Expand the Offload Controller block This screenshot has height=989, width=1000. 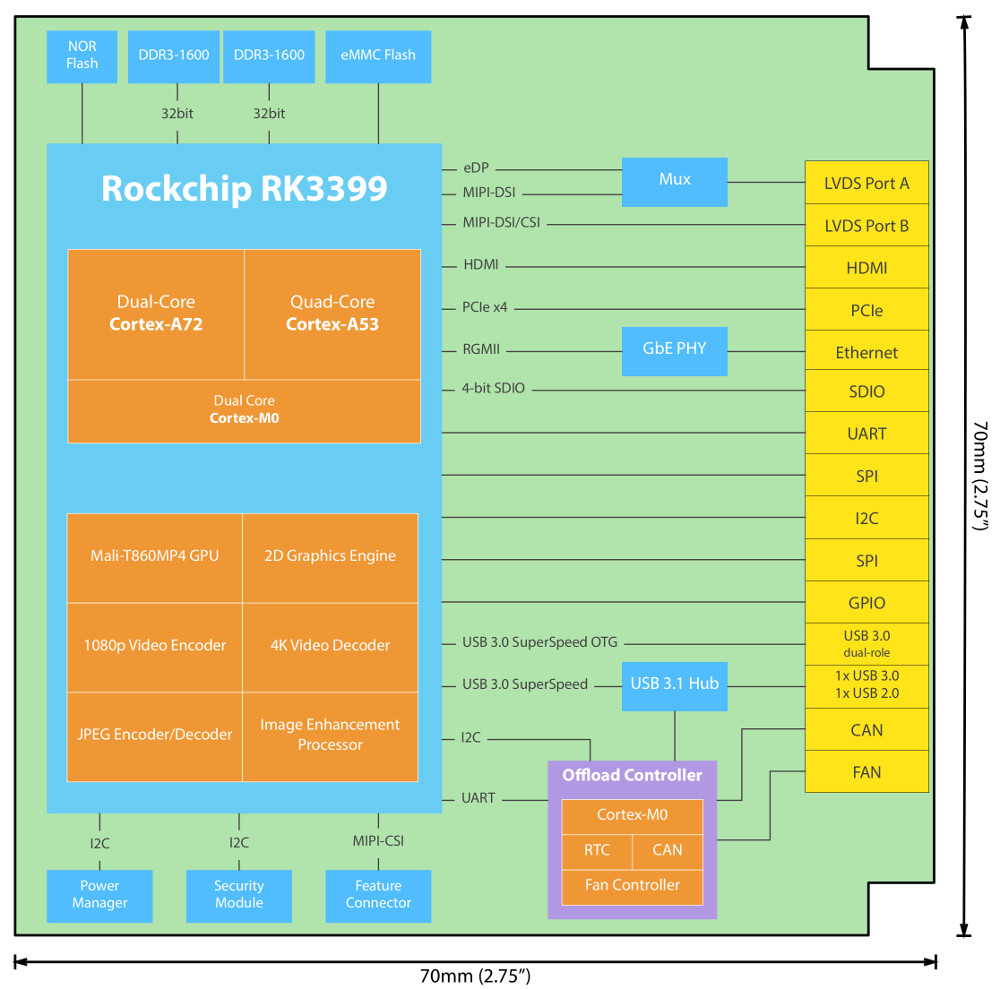point(632,775)
